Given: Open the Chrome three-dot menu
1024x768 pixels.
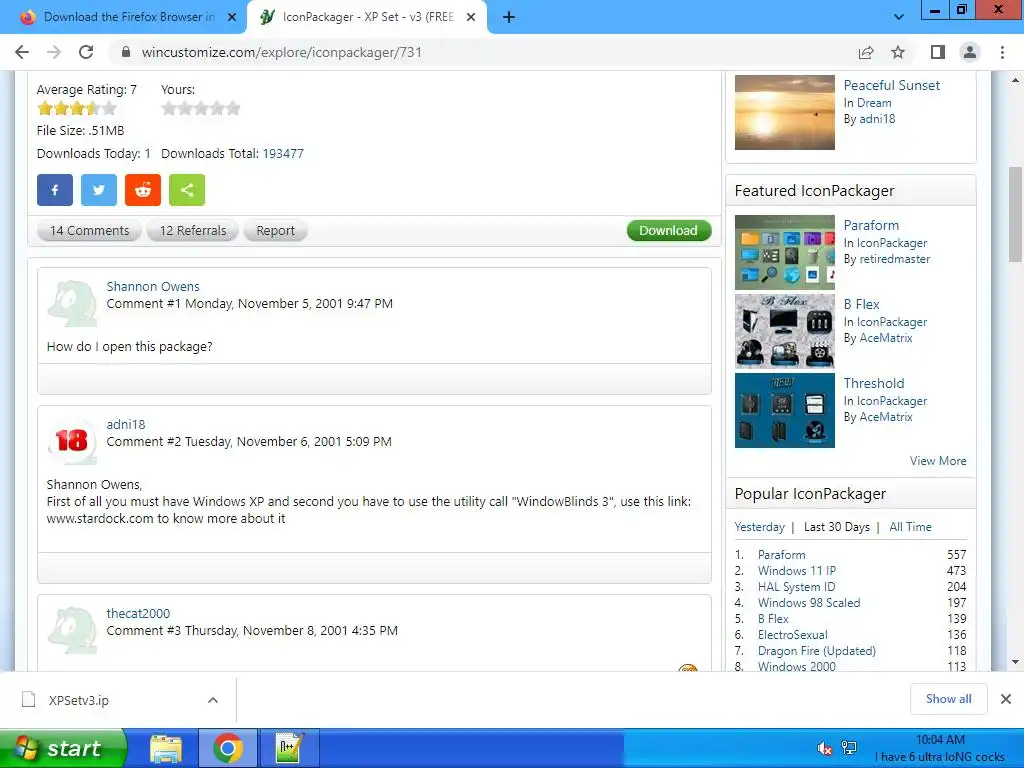Looking at the screenshot, I should [1002, 52].
